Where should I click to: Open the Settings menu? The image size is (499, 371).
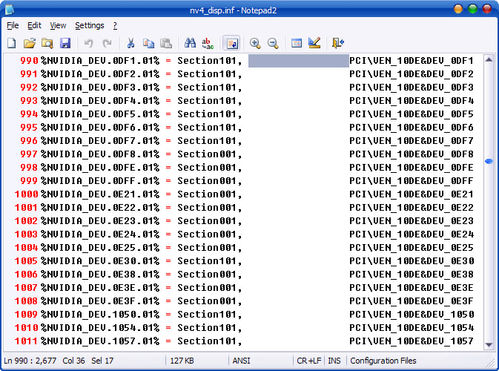(x=89, y=26)
